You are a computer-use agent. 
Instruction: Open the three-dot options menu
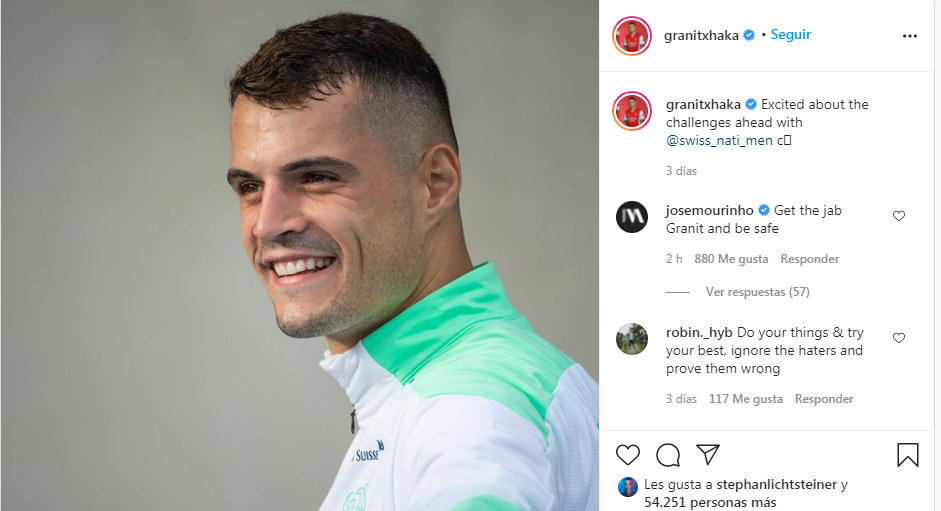(x=910, y=36)
